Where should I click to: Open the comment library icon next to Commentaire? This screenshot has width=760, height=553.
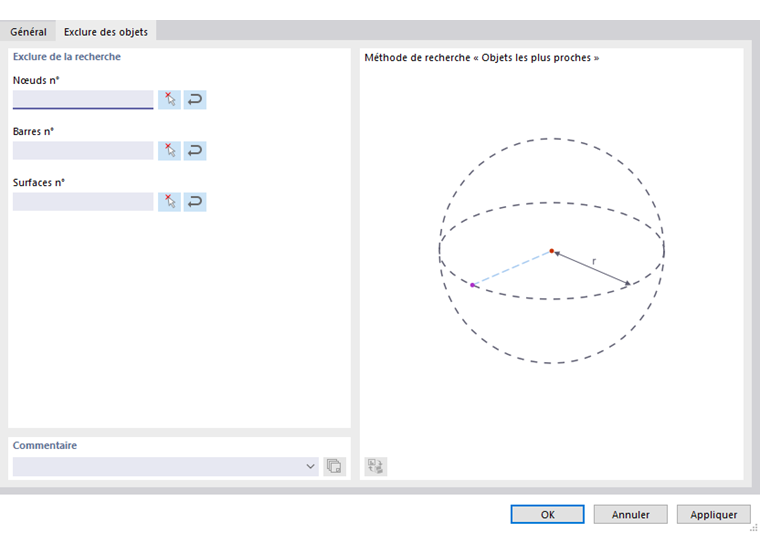pos(334,466)
